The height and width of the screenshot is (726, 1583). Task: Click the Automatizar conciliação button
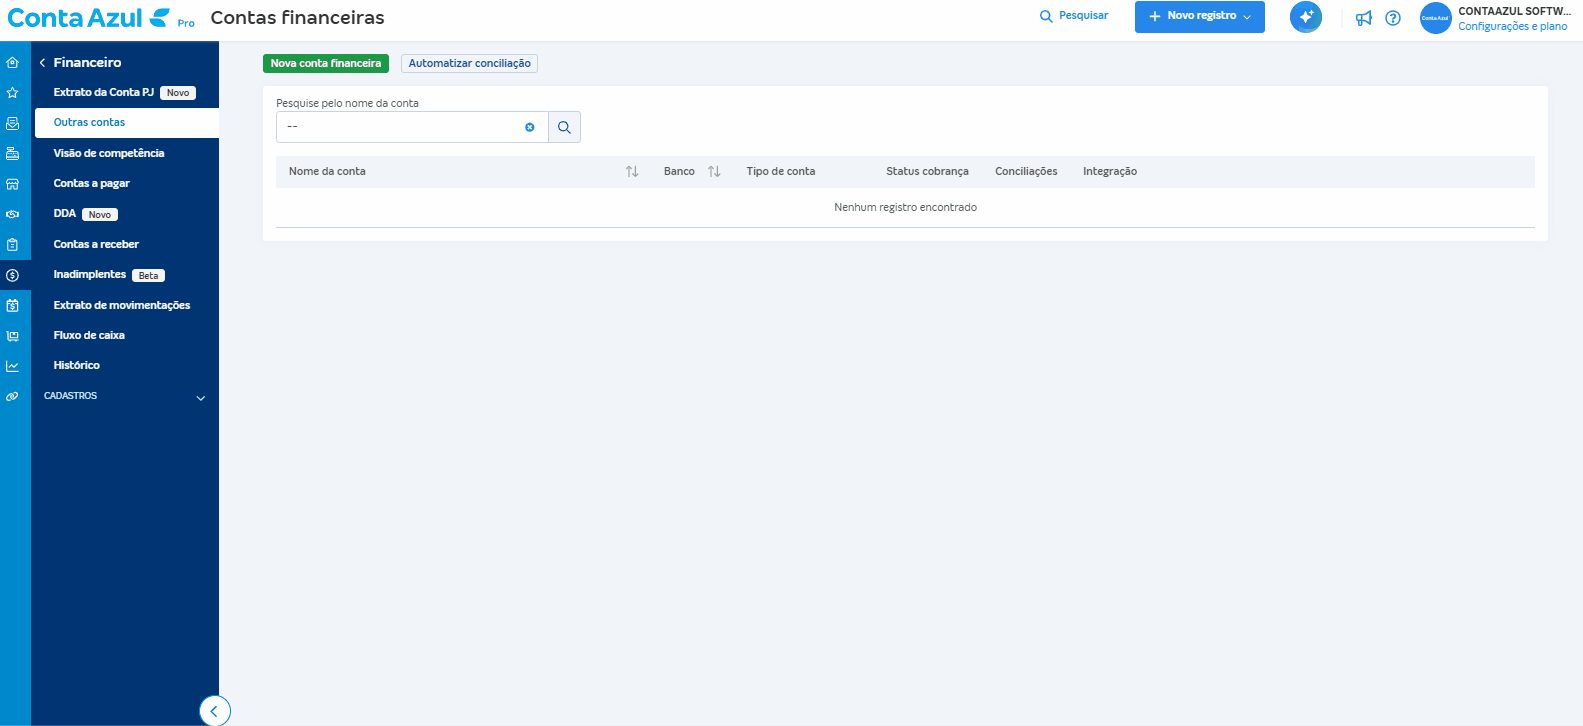(x=469, y=63)
